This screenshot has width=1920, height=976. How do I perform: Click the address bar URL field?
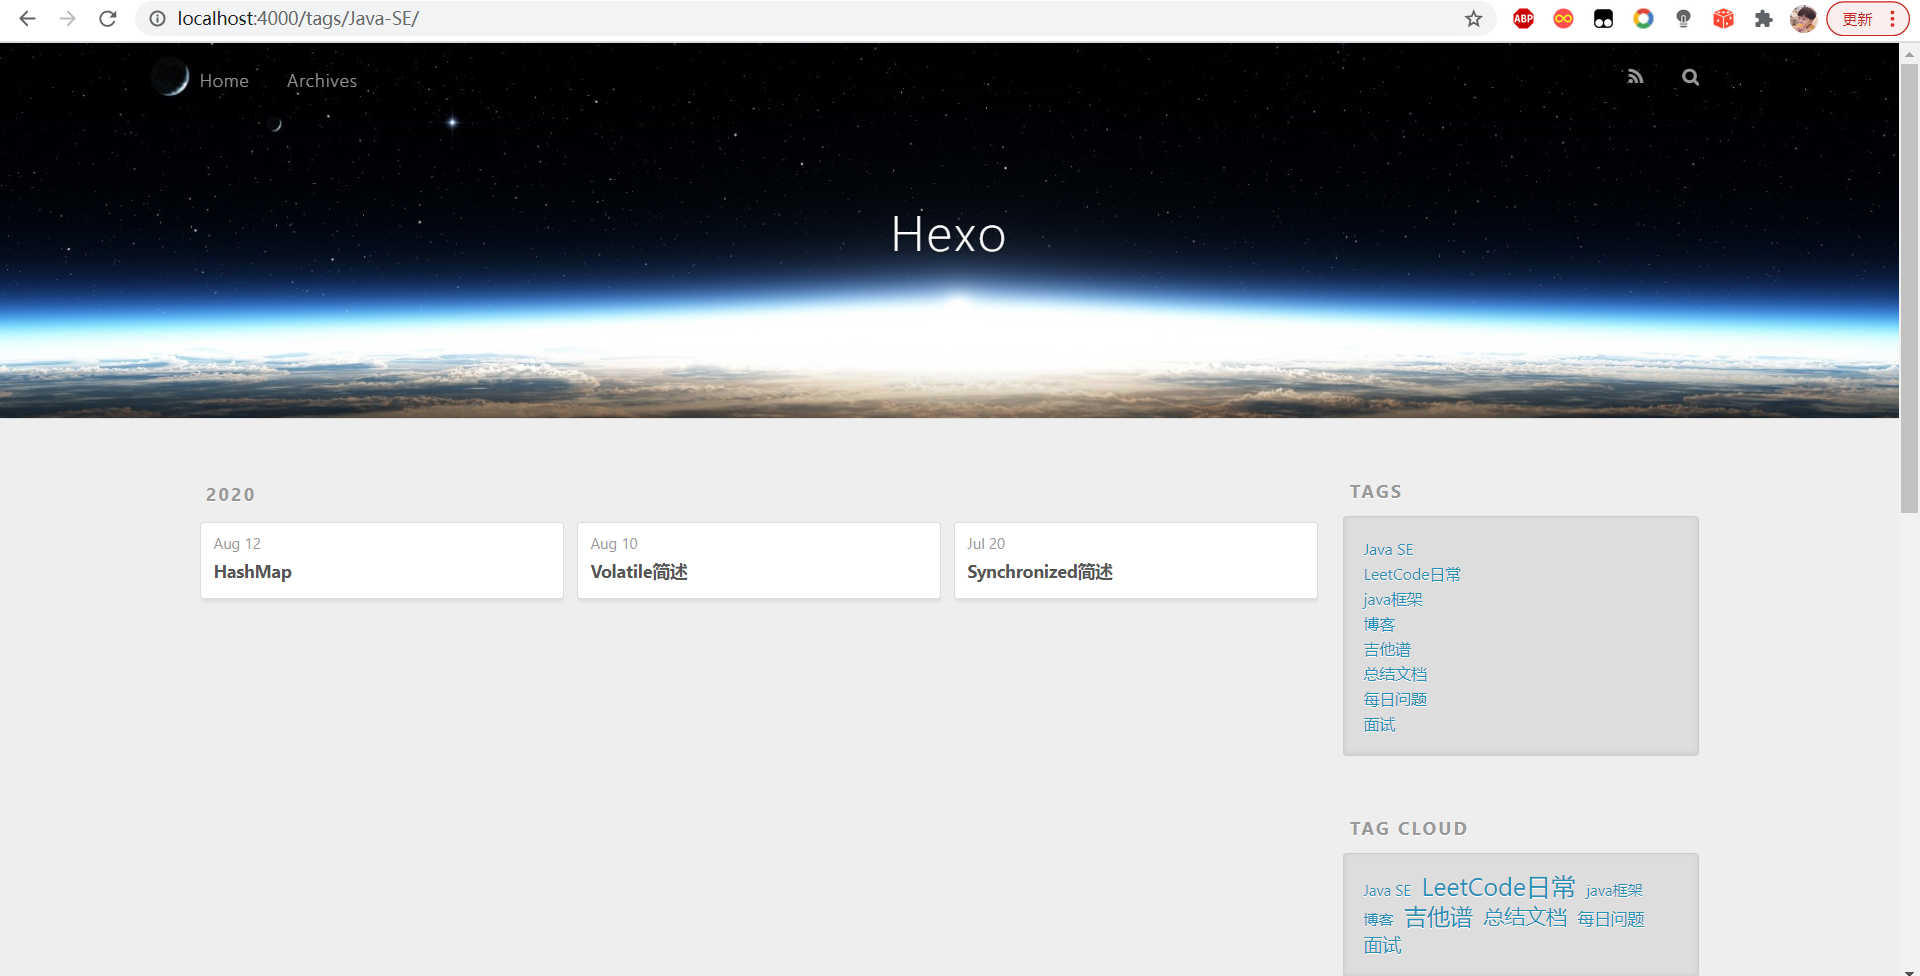800,19
